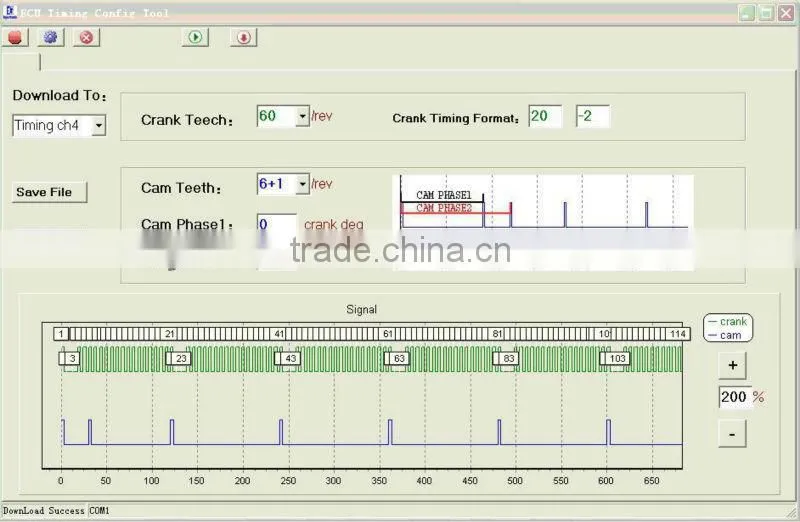The height and width of the screenshot is (522, 800).
Task: Open the Download To channel dropdown
Action: (x=99, y=126)
